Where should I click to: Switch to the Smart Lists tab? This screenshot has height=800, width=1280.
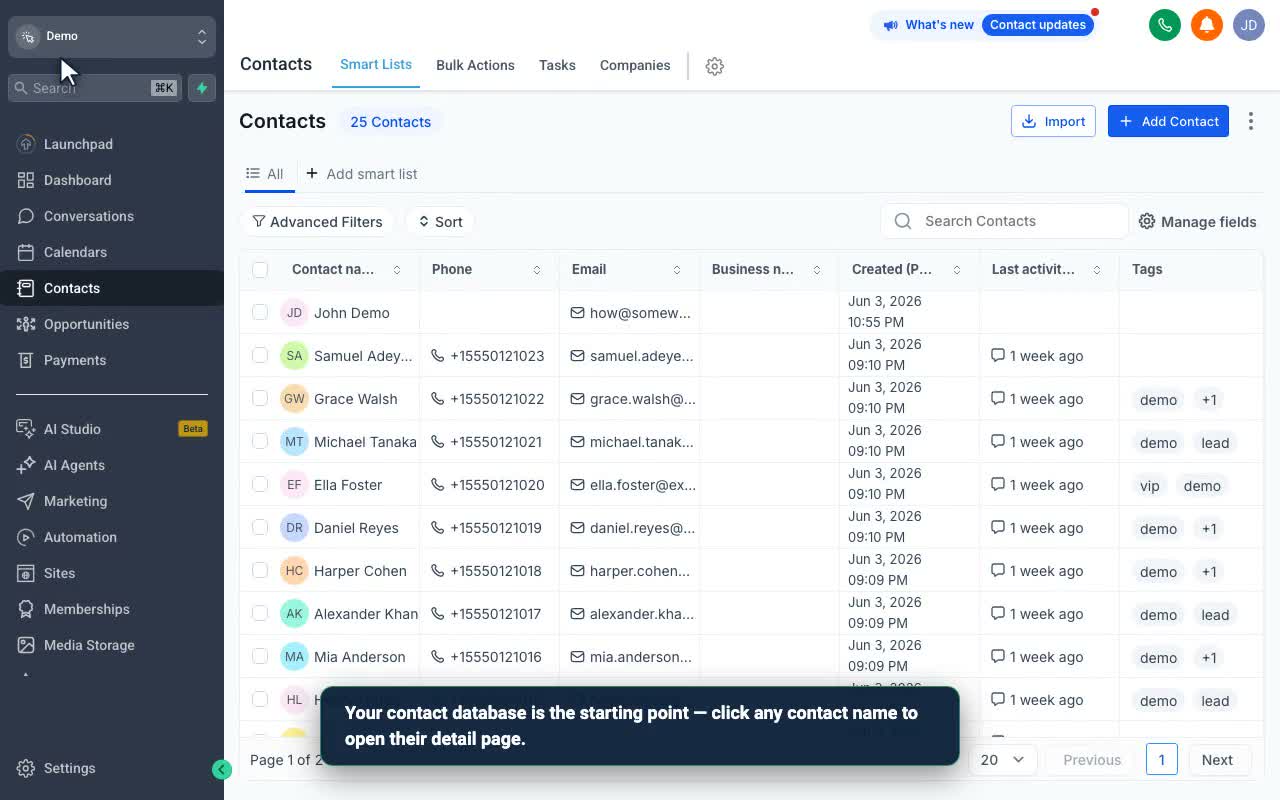click(376, 64)
